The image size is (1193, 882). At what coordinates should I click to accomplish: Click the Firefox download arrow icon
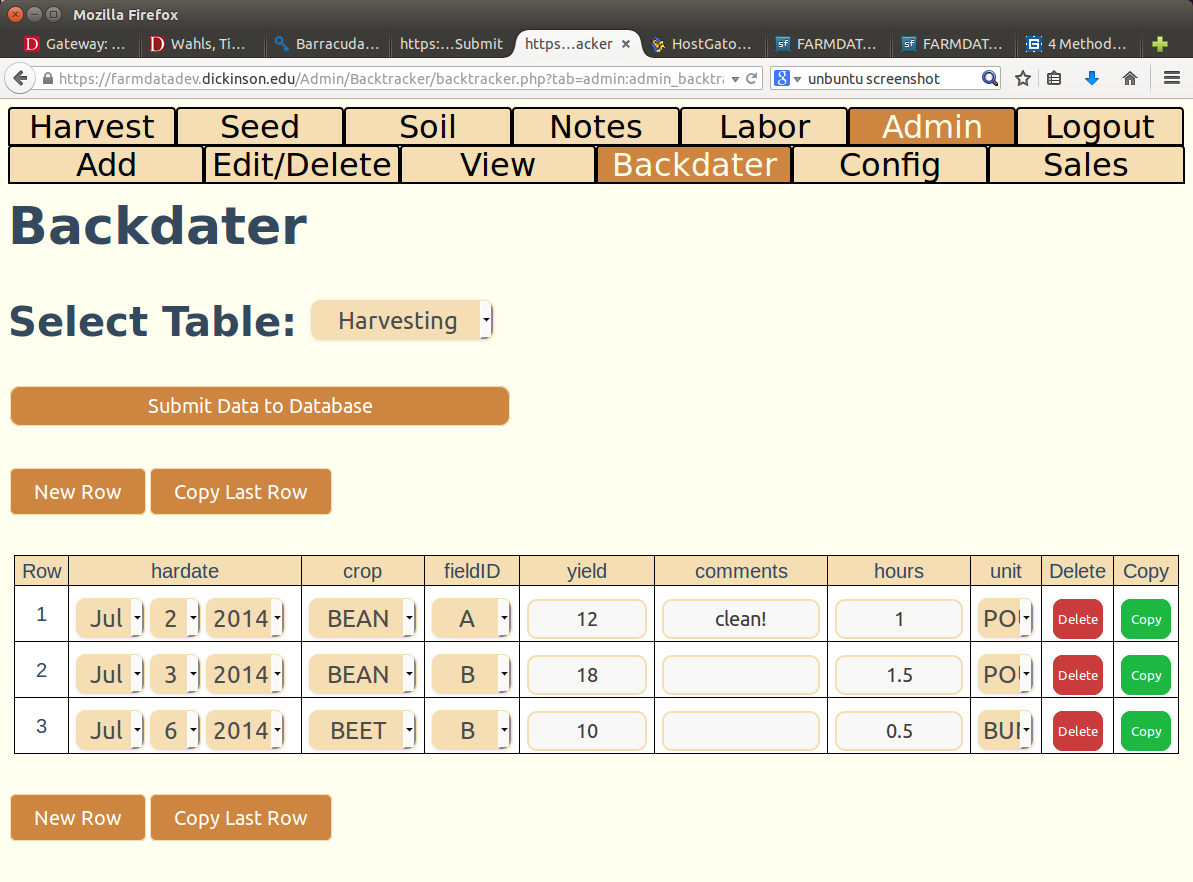[1092, 78]
